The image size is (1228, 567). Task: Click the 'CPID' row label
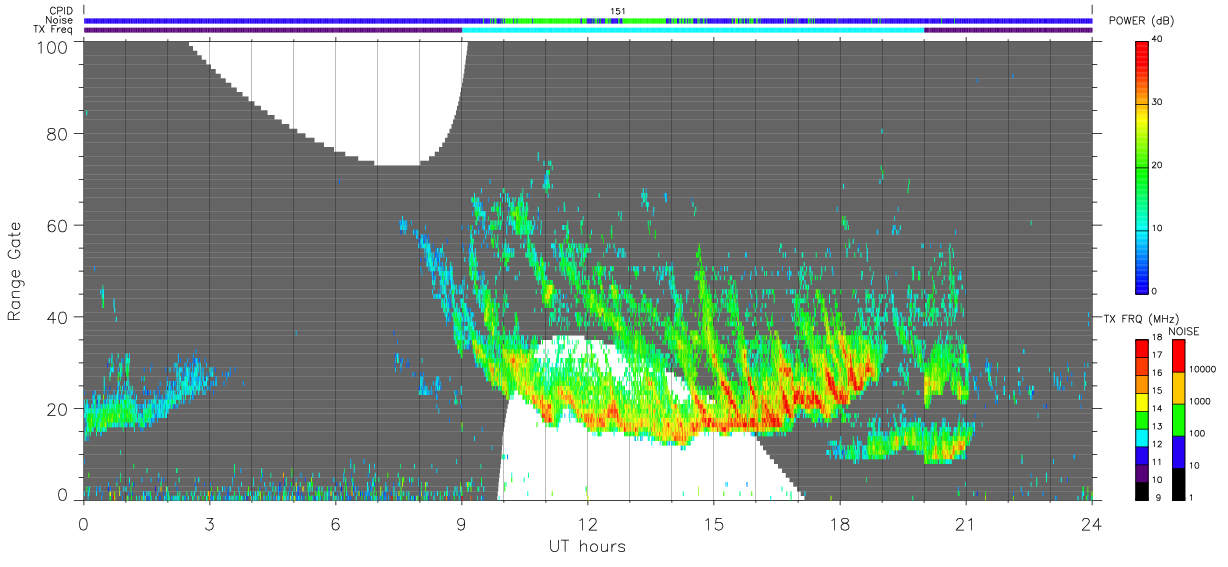tap(61, 10)
